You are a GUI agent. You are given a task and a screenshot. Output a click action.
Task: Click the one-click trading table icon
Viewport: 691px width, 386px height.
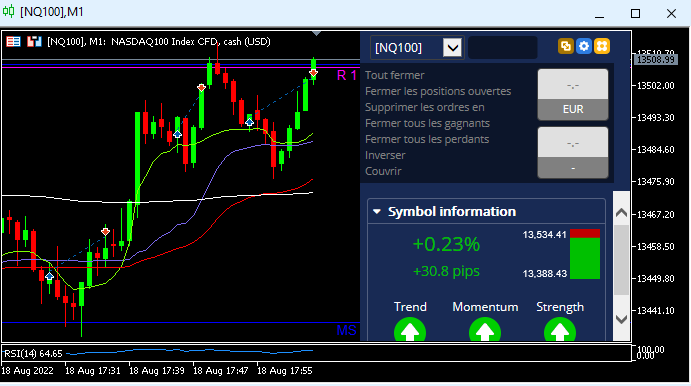point(13,42)
